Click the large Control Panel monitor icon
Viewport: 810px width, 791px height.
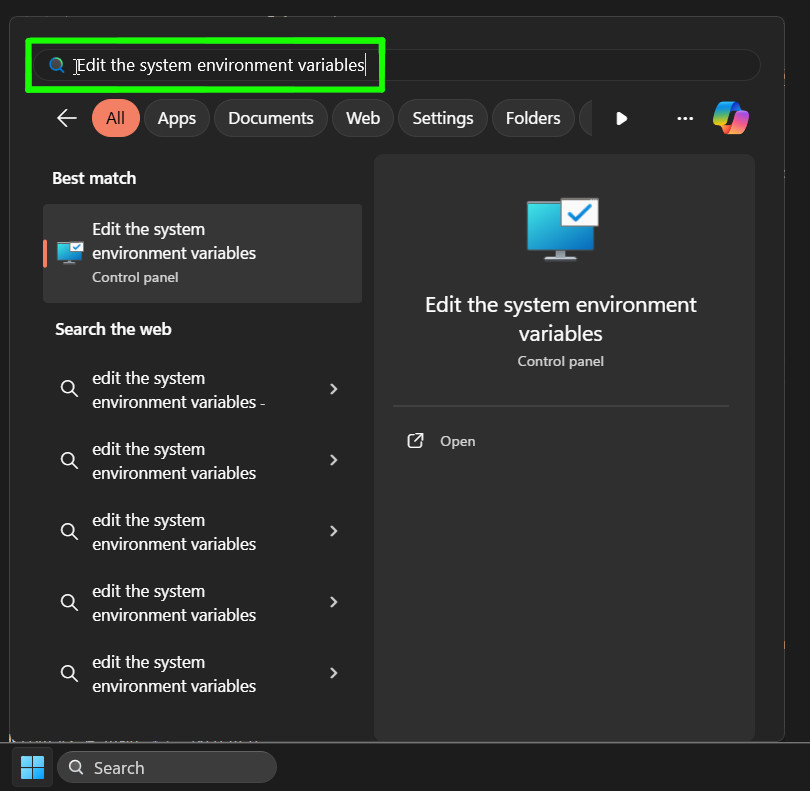click(561, 229)
